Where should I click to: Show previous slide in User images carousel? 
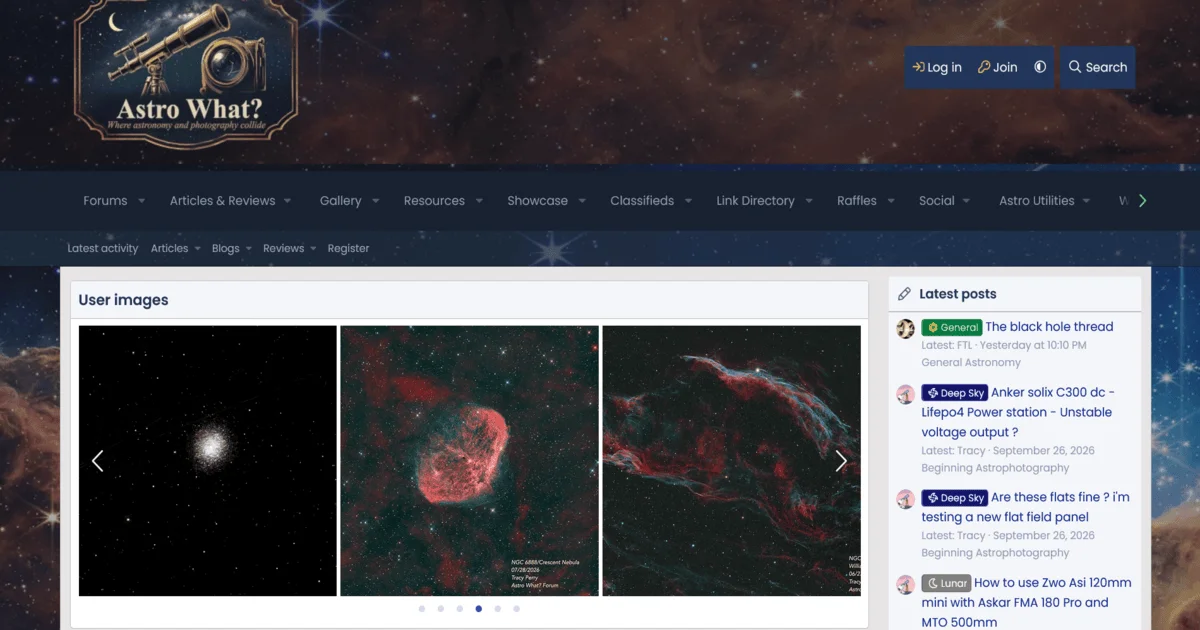[x=98, y=461]
